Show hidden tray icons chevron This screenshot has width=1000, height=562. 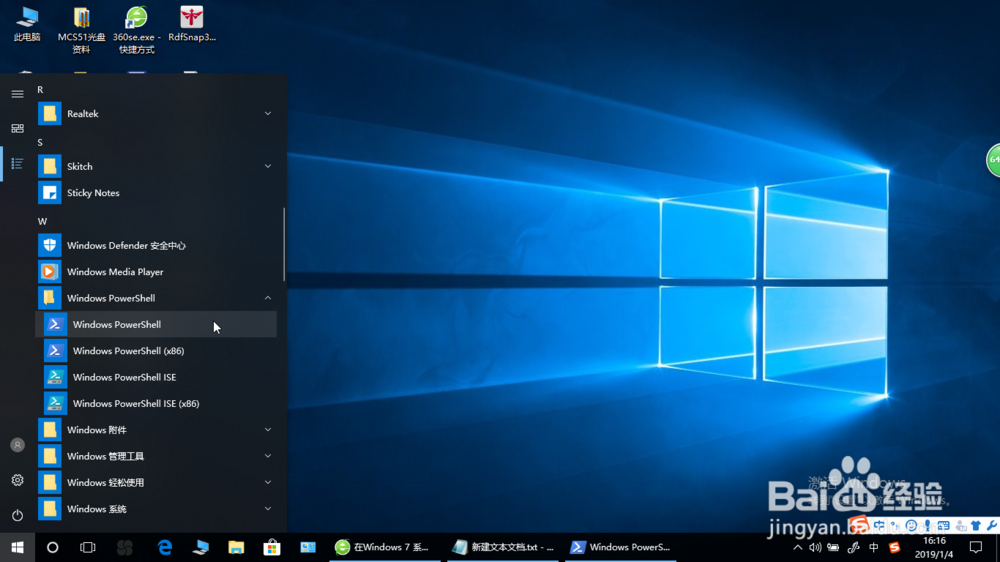coord(797,547)
